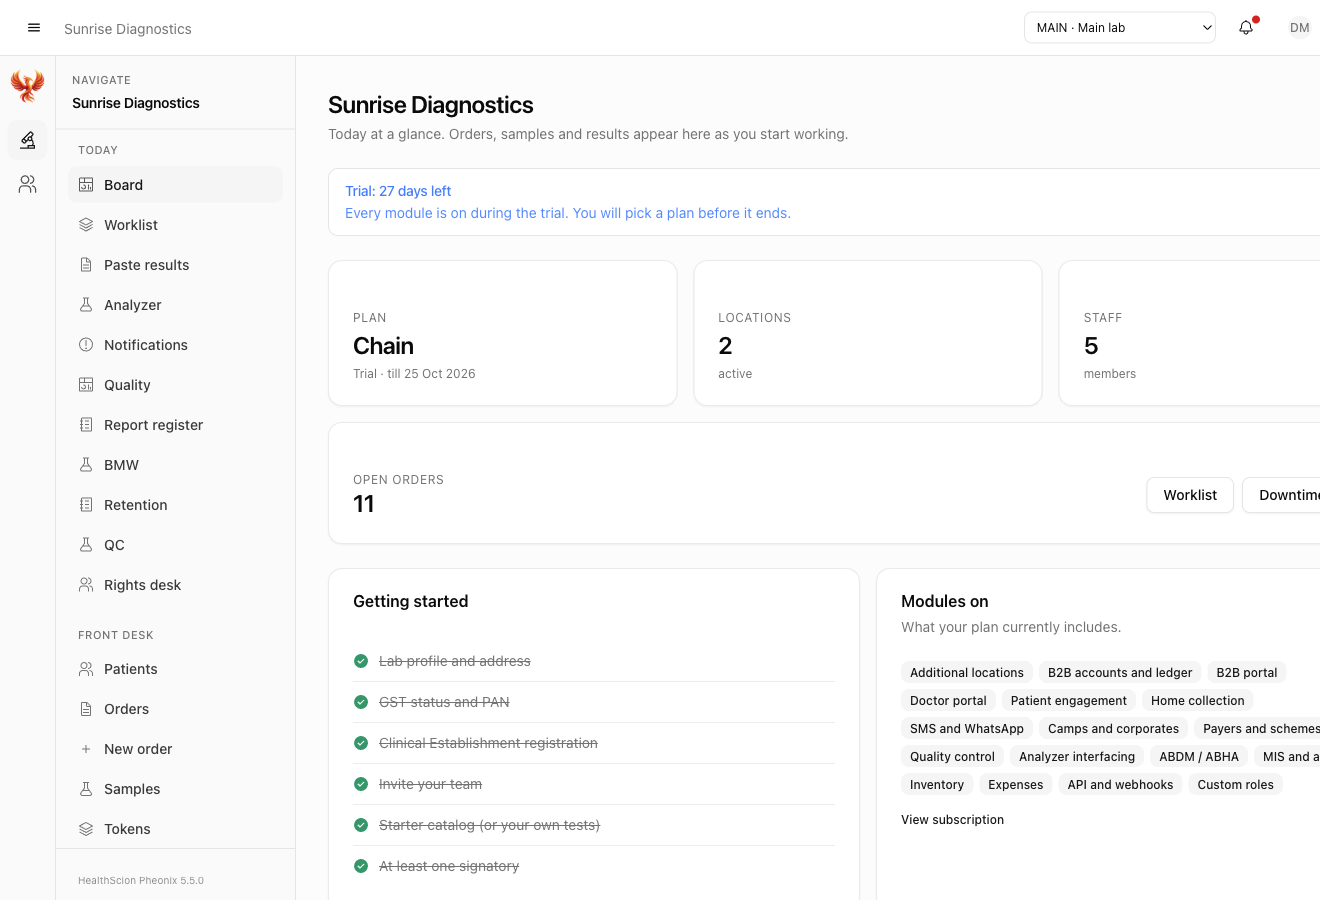The width and height of the screenshot is (1320, 900).
Task: Open the View subscription link
Action: tap(952, 820)
